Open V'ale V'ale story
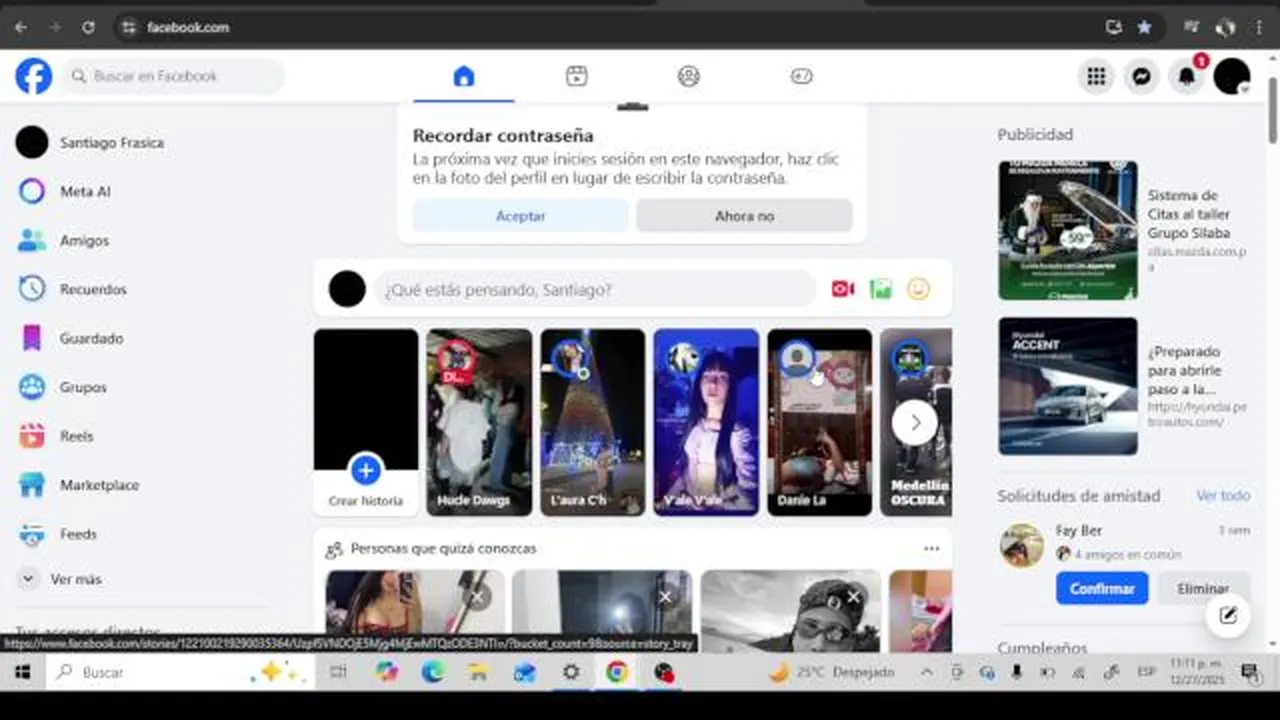This screenshot has height=720, width=1280. click(706, 422)
